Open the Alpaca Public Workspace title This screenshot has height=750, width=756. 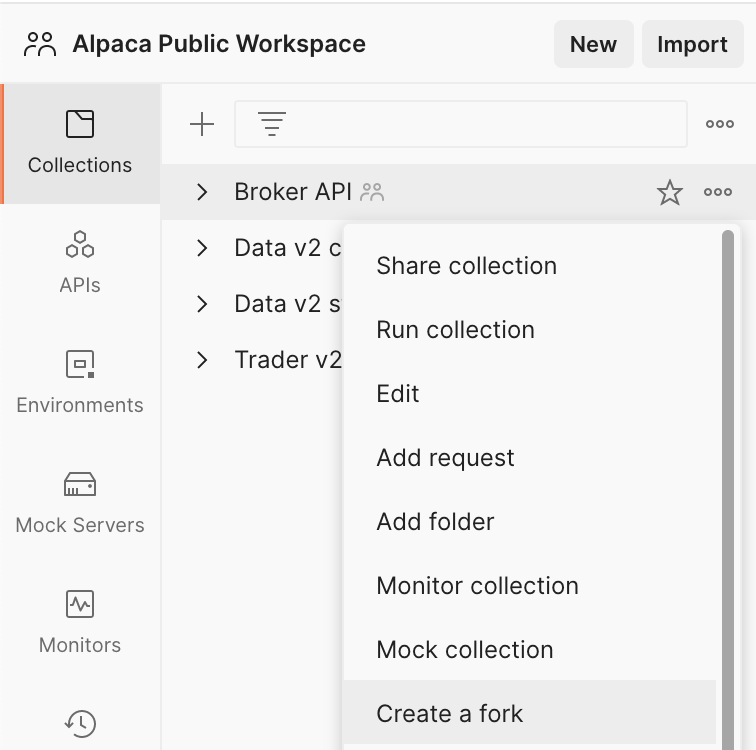(219, 44)
